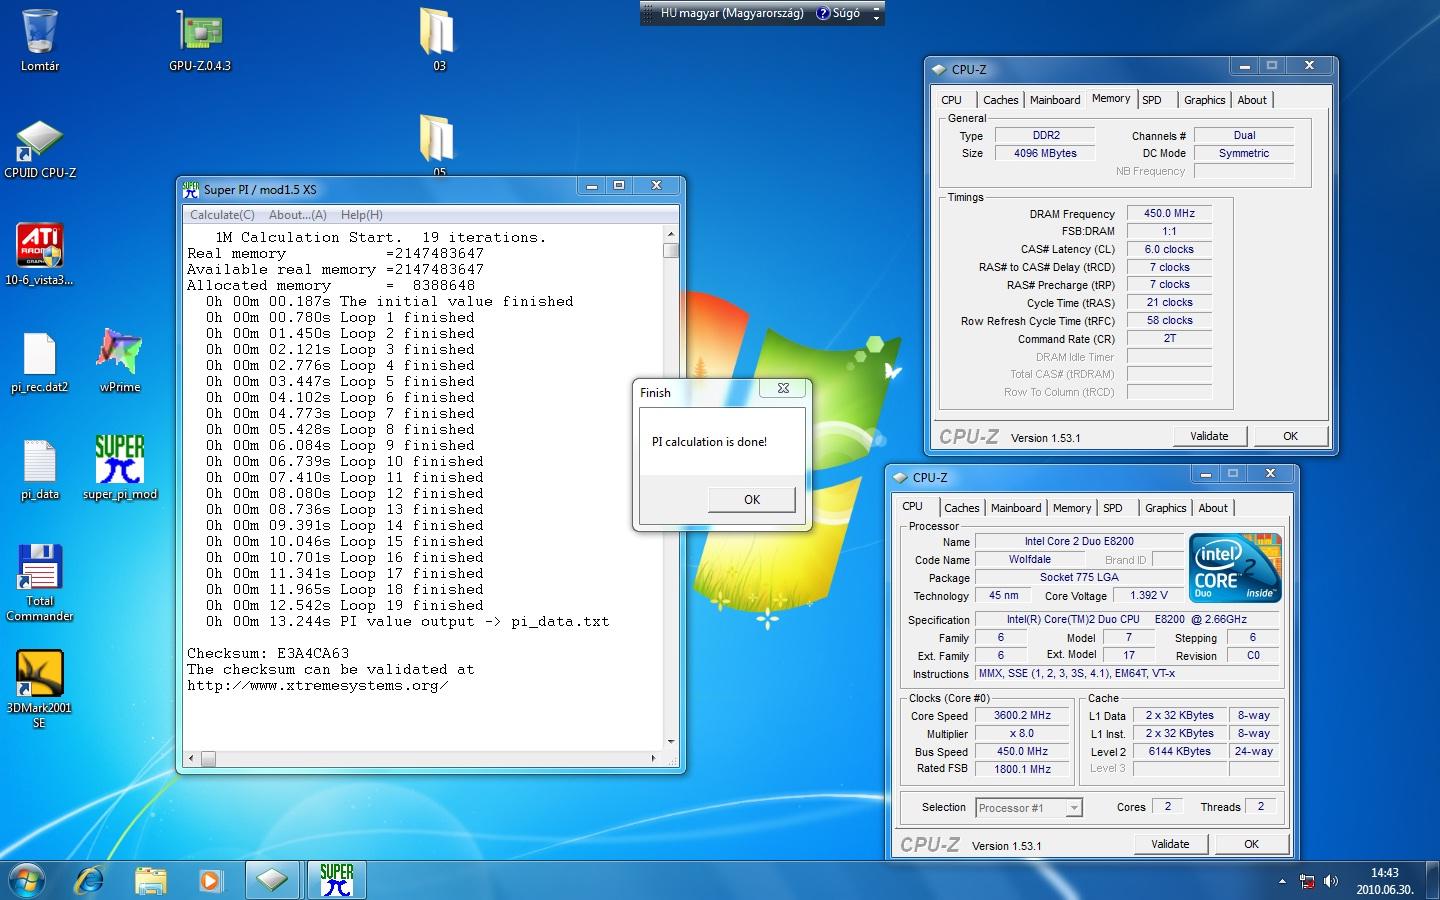
Task: Switch to Caches tab in lower CPU-Z
Action: pos(961,508)
